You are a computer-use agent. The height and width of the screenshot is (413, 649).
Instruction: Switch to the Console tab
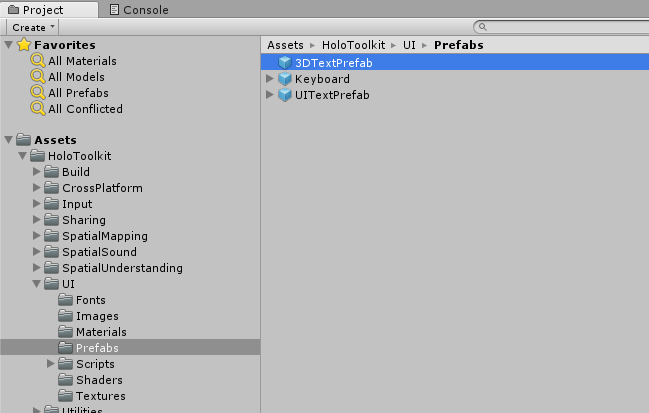tap(138, 10)
